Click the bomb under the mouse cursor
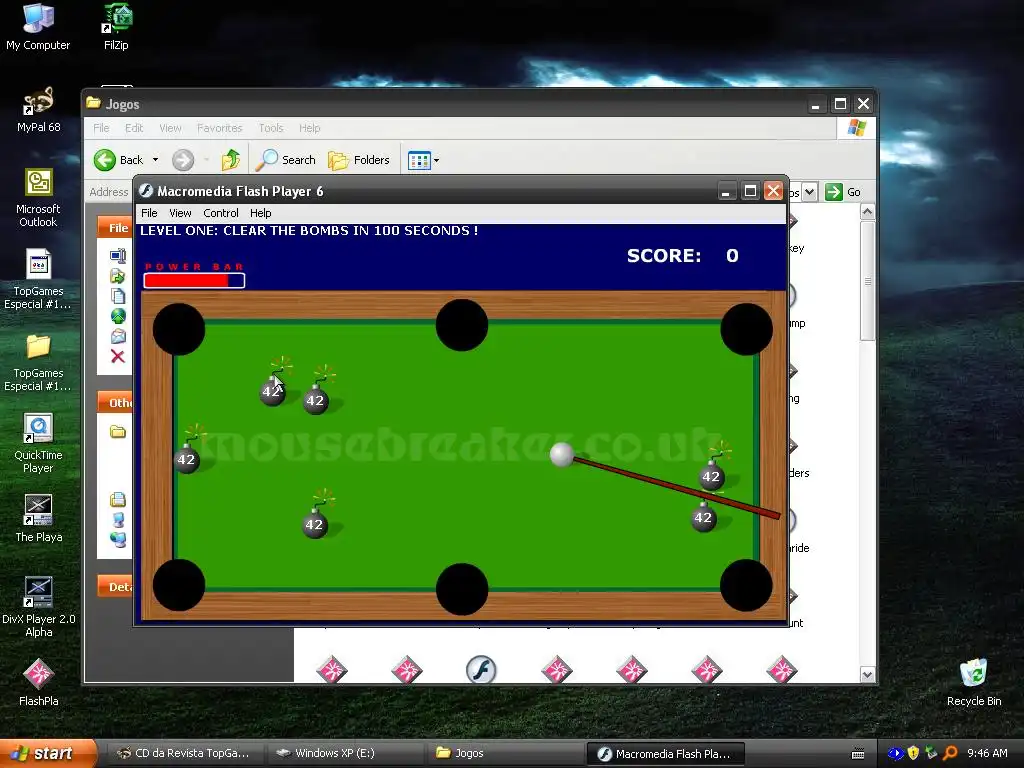The width and height of the screenshot is (1024, 768). click(271, 391)
